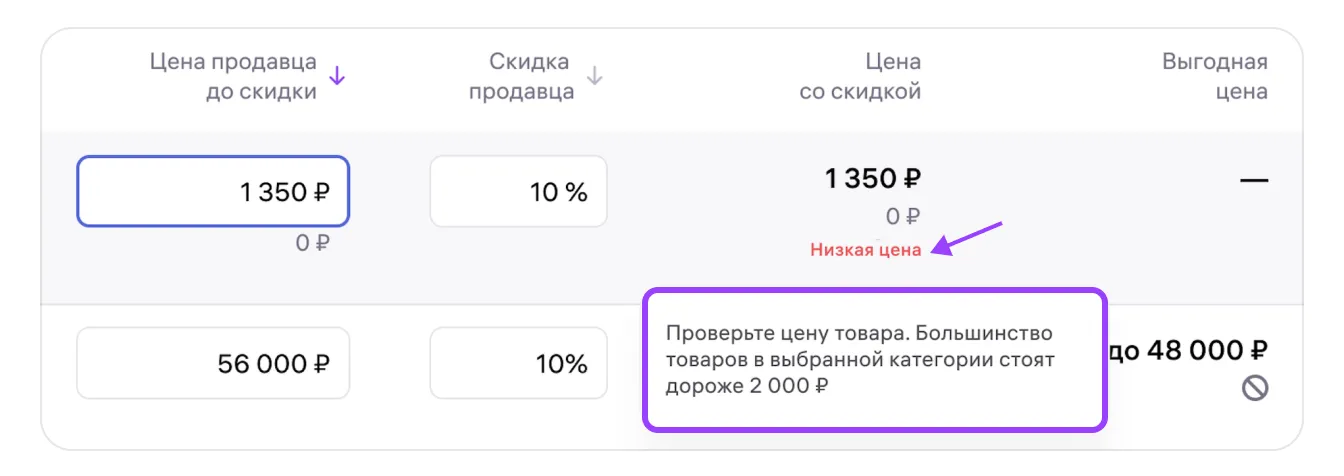
Task: Click the 10 % discount field in first row
Action: tap(518, 192)
